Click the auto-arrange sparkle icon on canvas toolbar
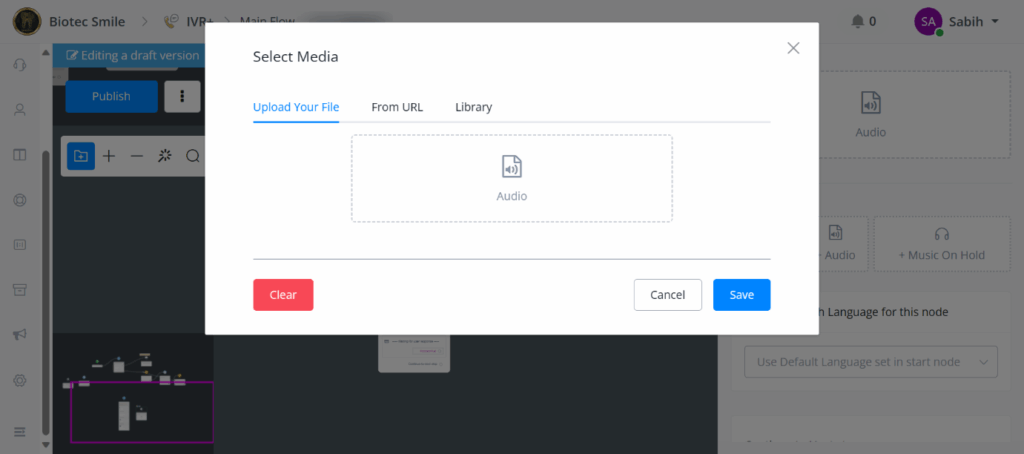Image resolution: width=1024 pixels, height=454 pixels. coord(165,156)
